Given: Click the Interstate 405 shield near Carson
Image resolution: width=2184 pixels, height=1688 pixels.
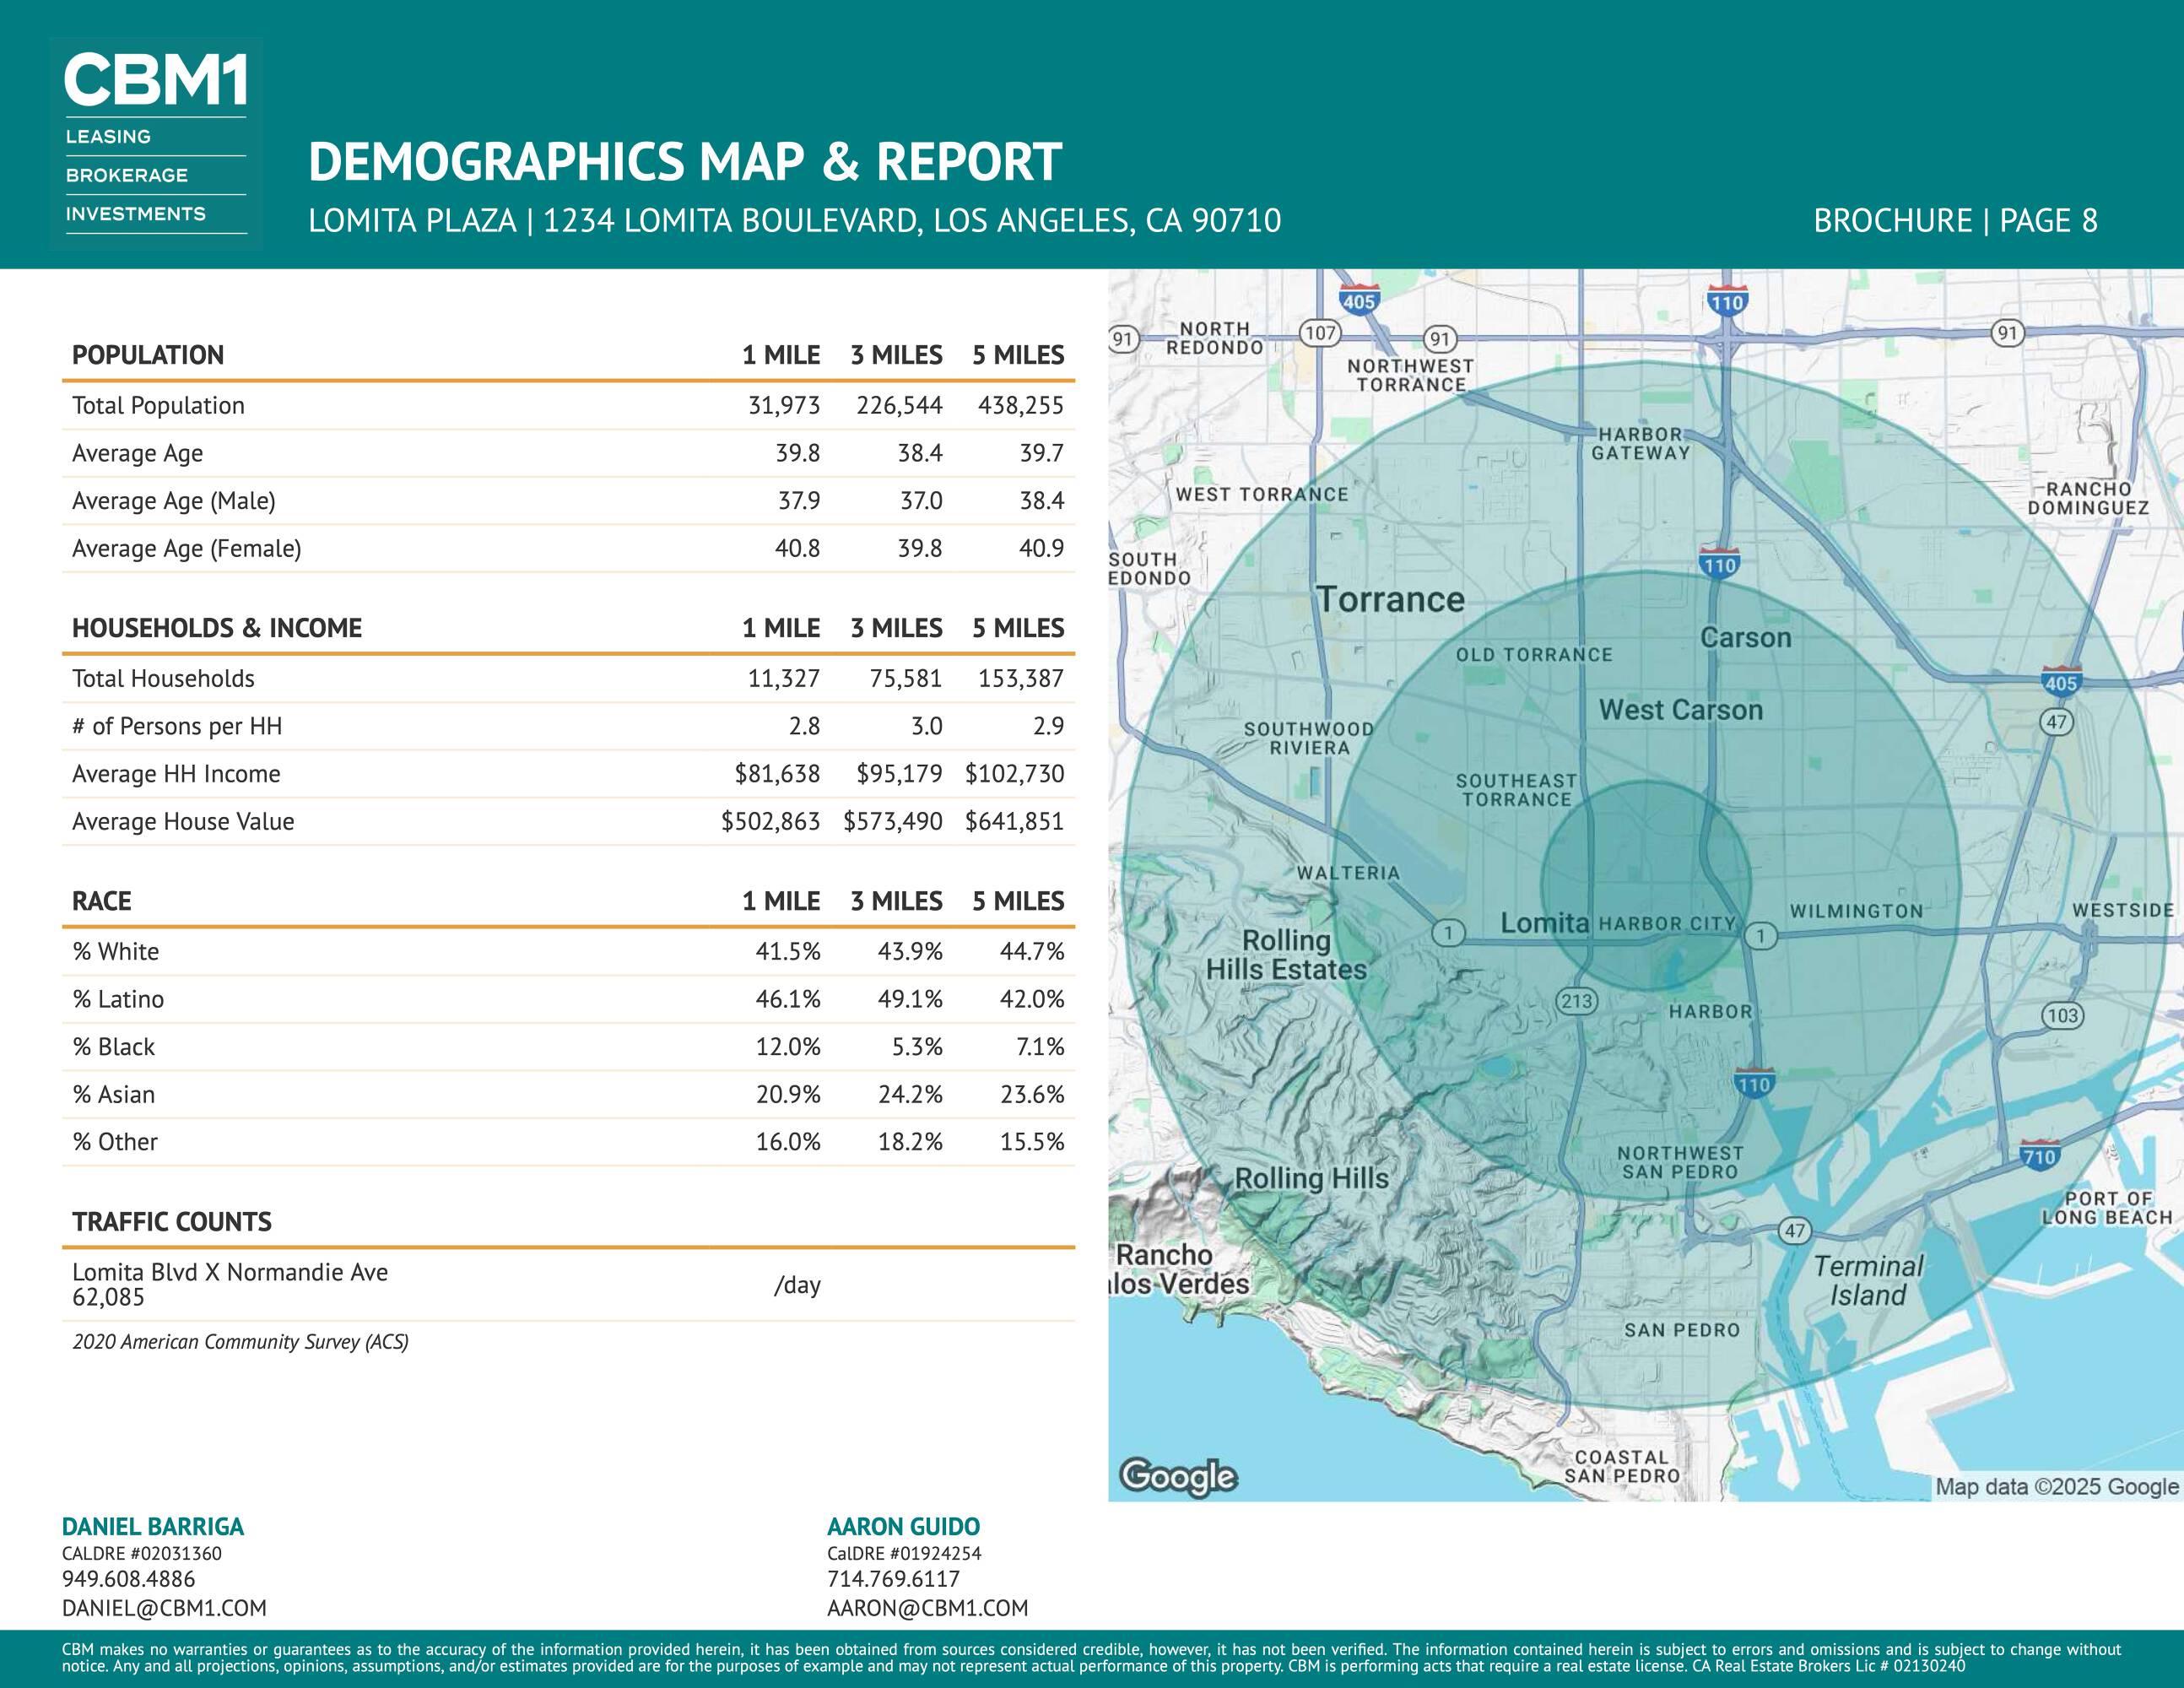Looking at the screenshot, I should point(2061,682).
